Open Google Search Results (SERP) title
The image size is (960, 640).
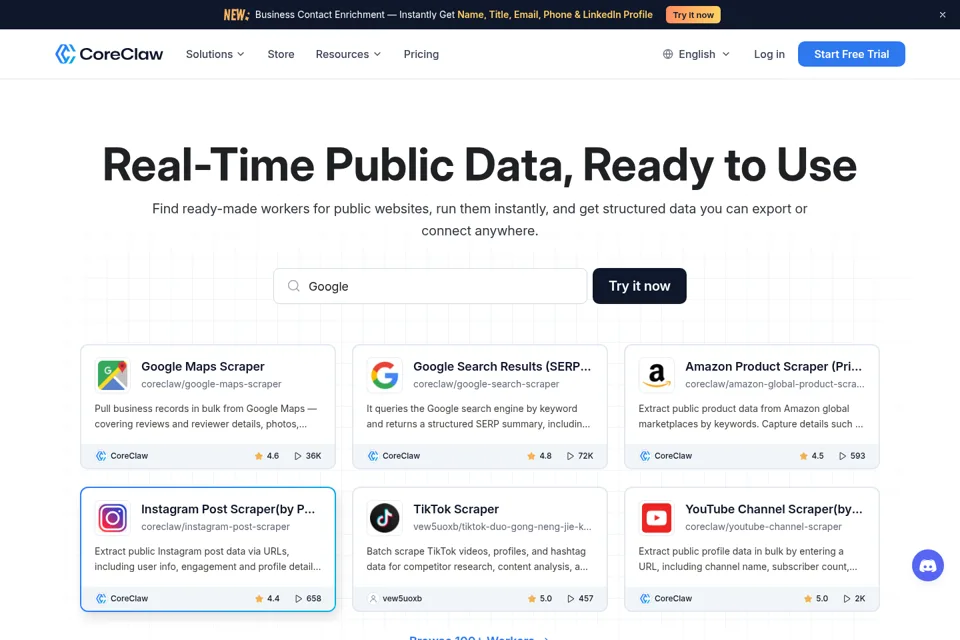tap(502, 366)
